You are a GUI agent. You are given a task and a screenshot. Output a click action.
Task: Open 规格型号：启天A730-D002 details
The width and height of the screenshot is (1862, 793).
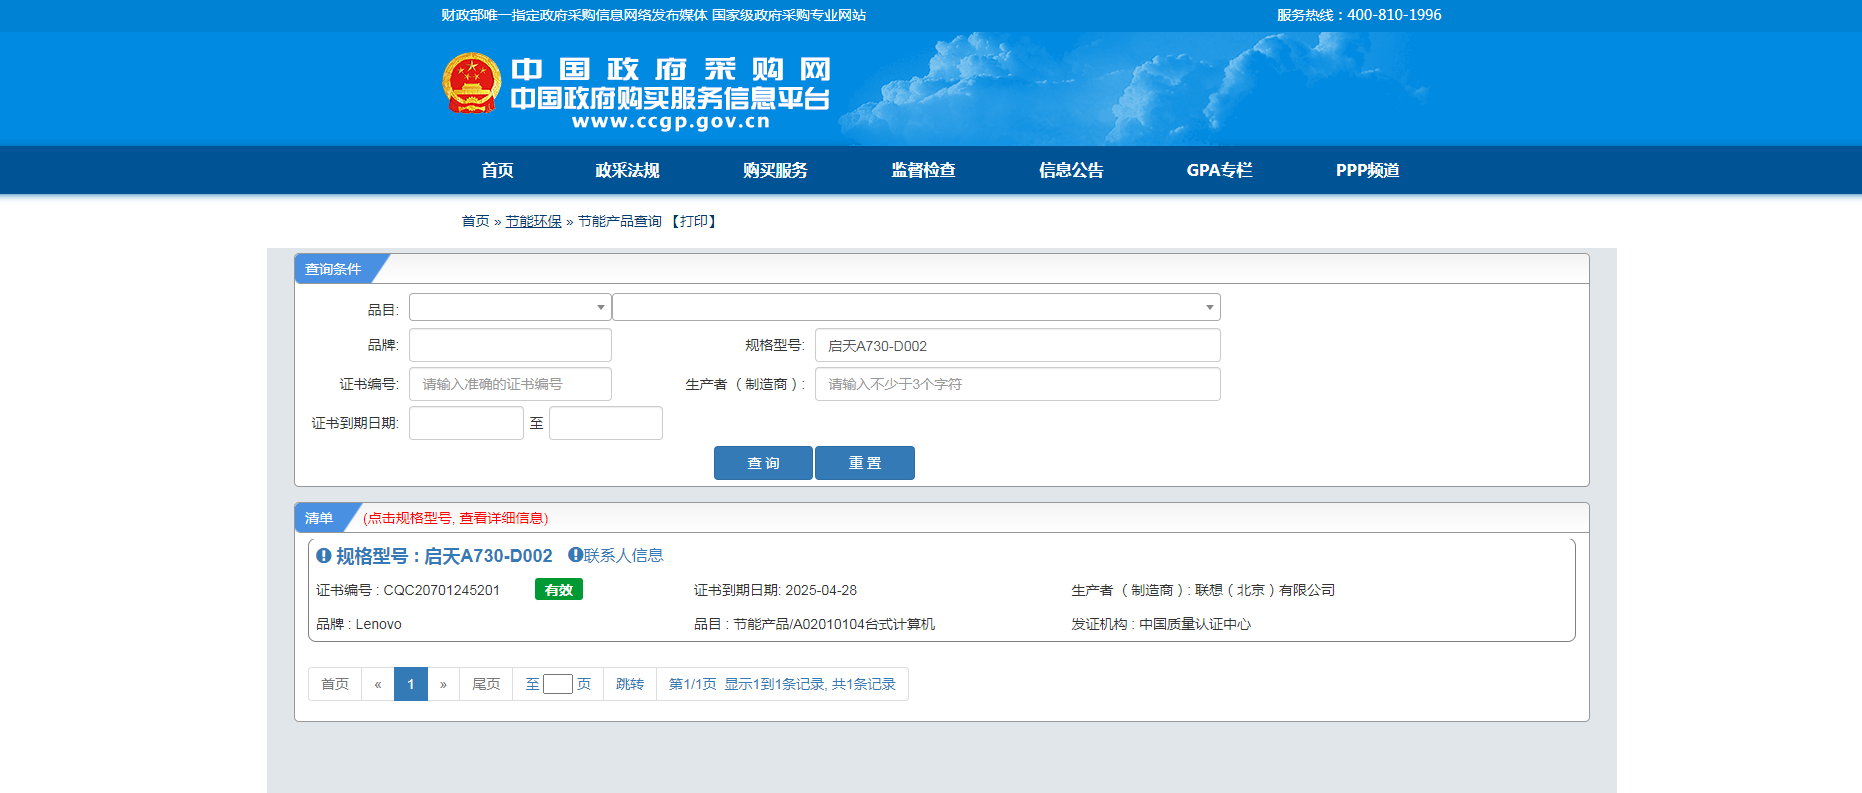pyautogui.click(x=444, y=556)
